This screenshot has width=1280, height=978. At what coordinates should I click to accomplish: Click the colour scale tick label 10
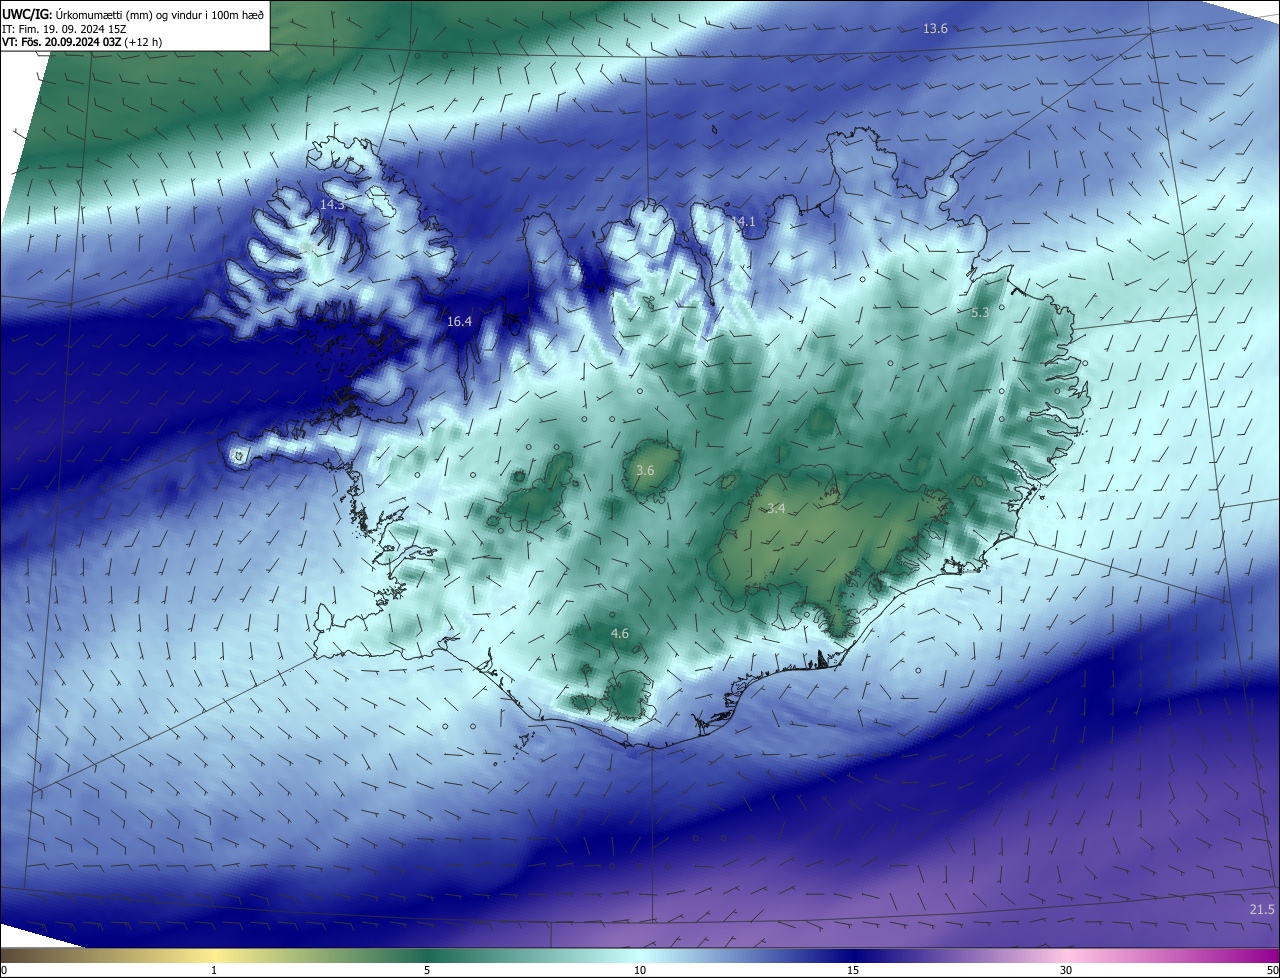pyautogui.click(x=640, y=970)
